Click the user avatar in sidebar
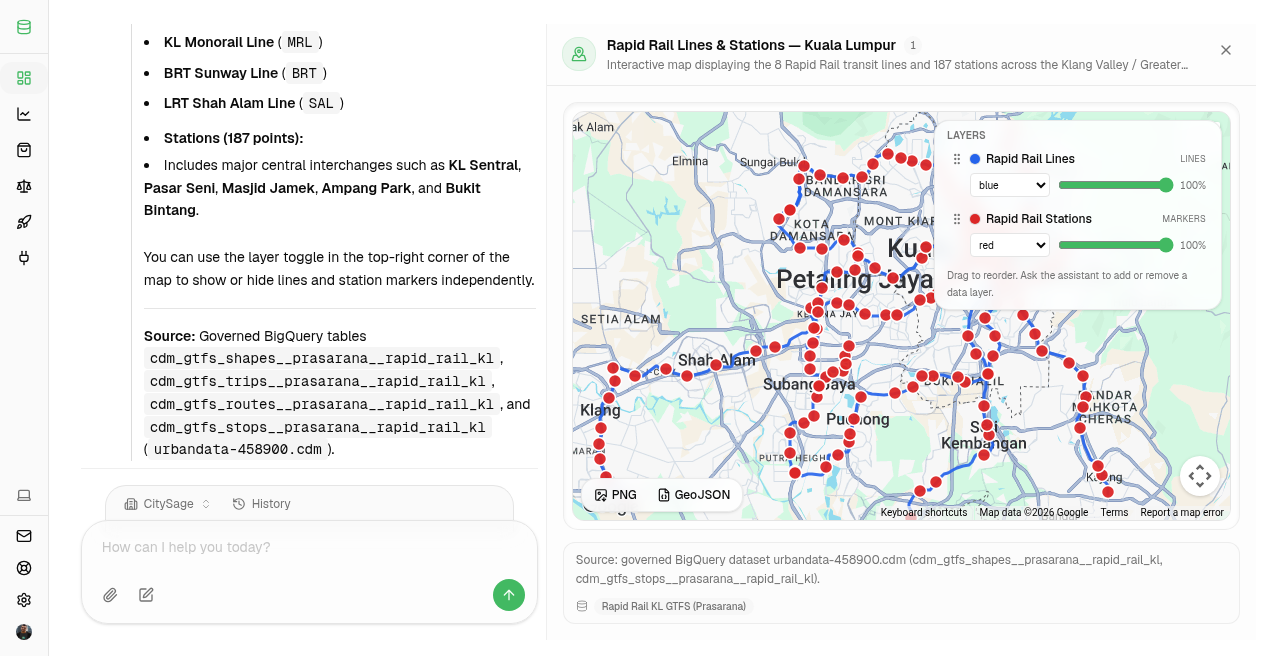The width and height of the screenshot is (1280, 656). pos(24,632)
